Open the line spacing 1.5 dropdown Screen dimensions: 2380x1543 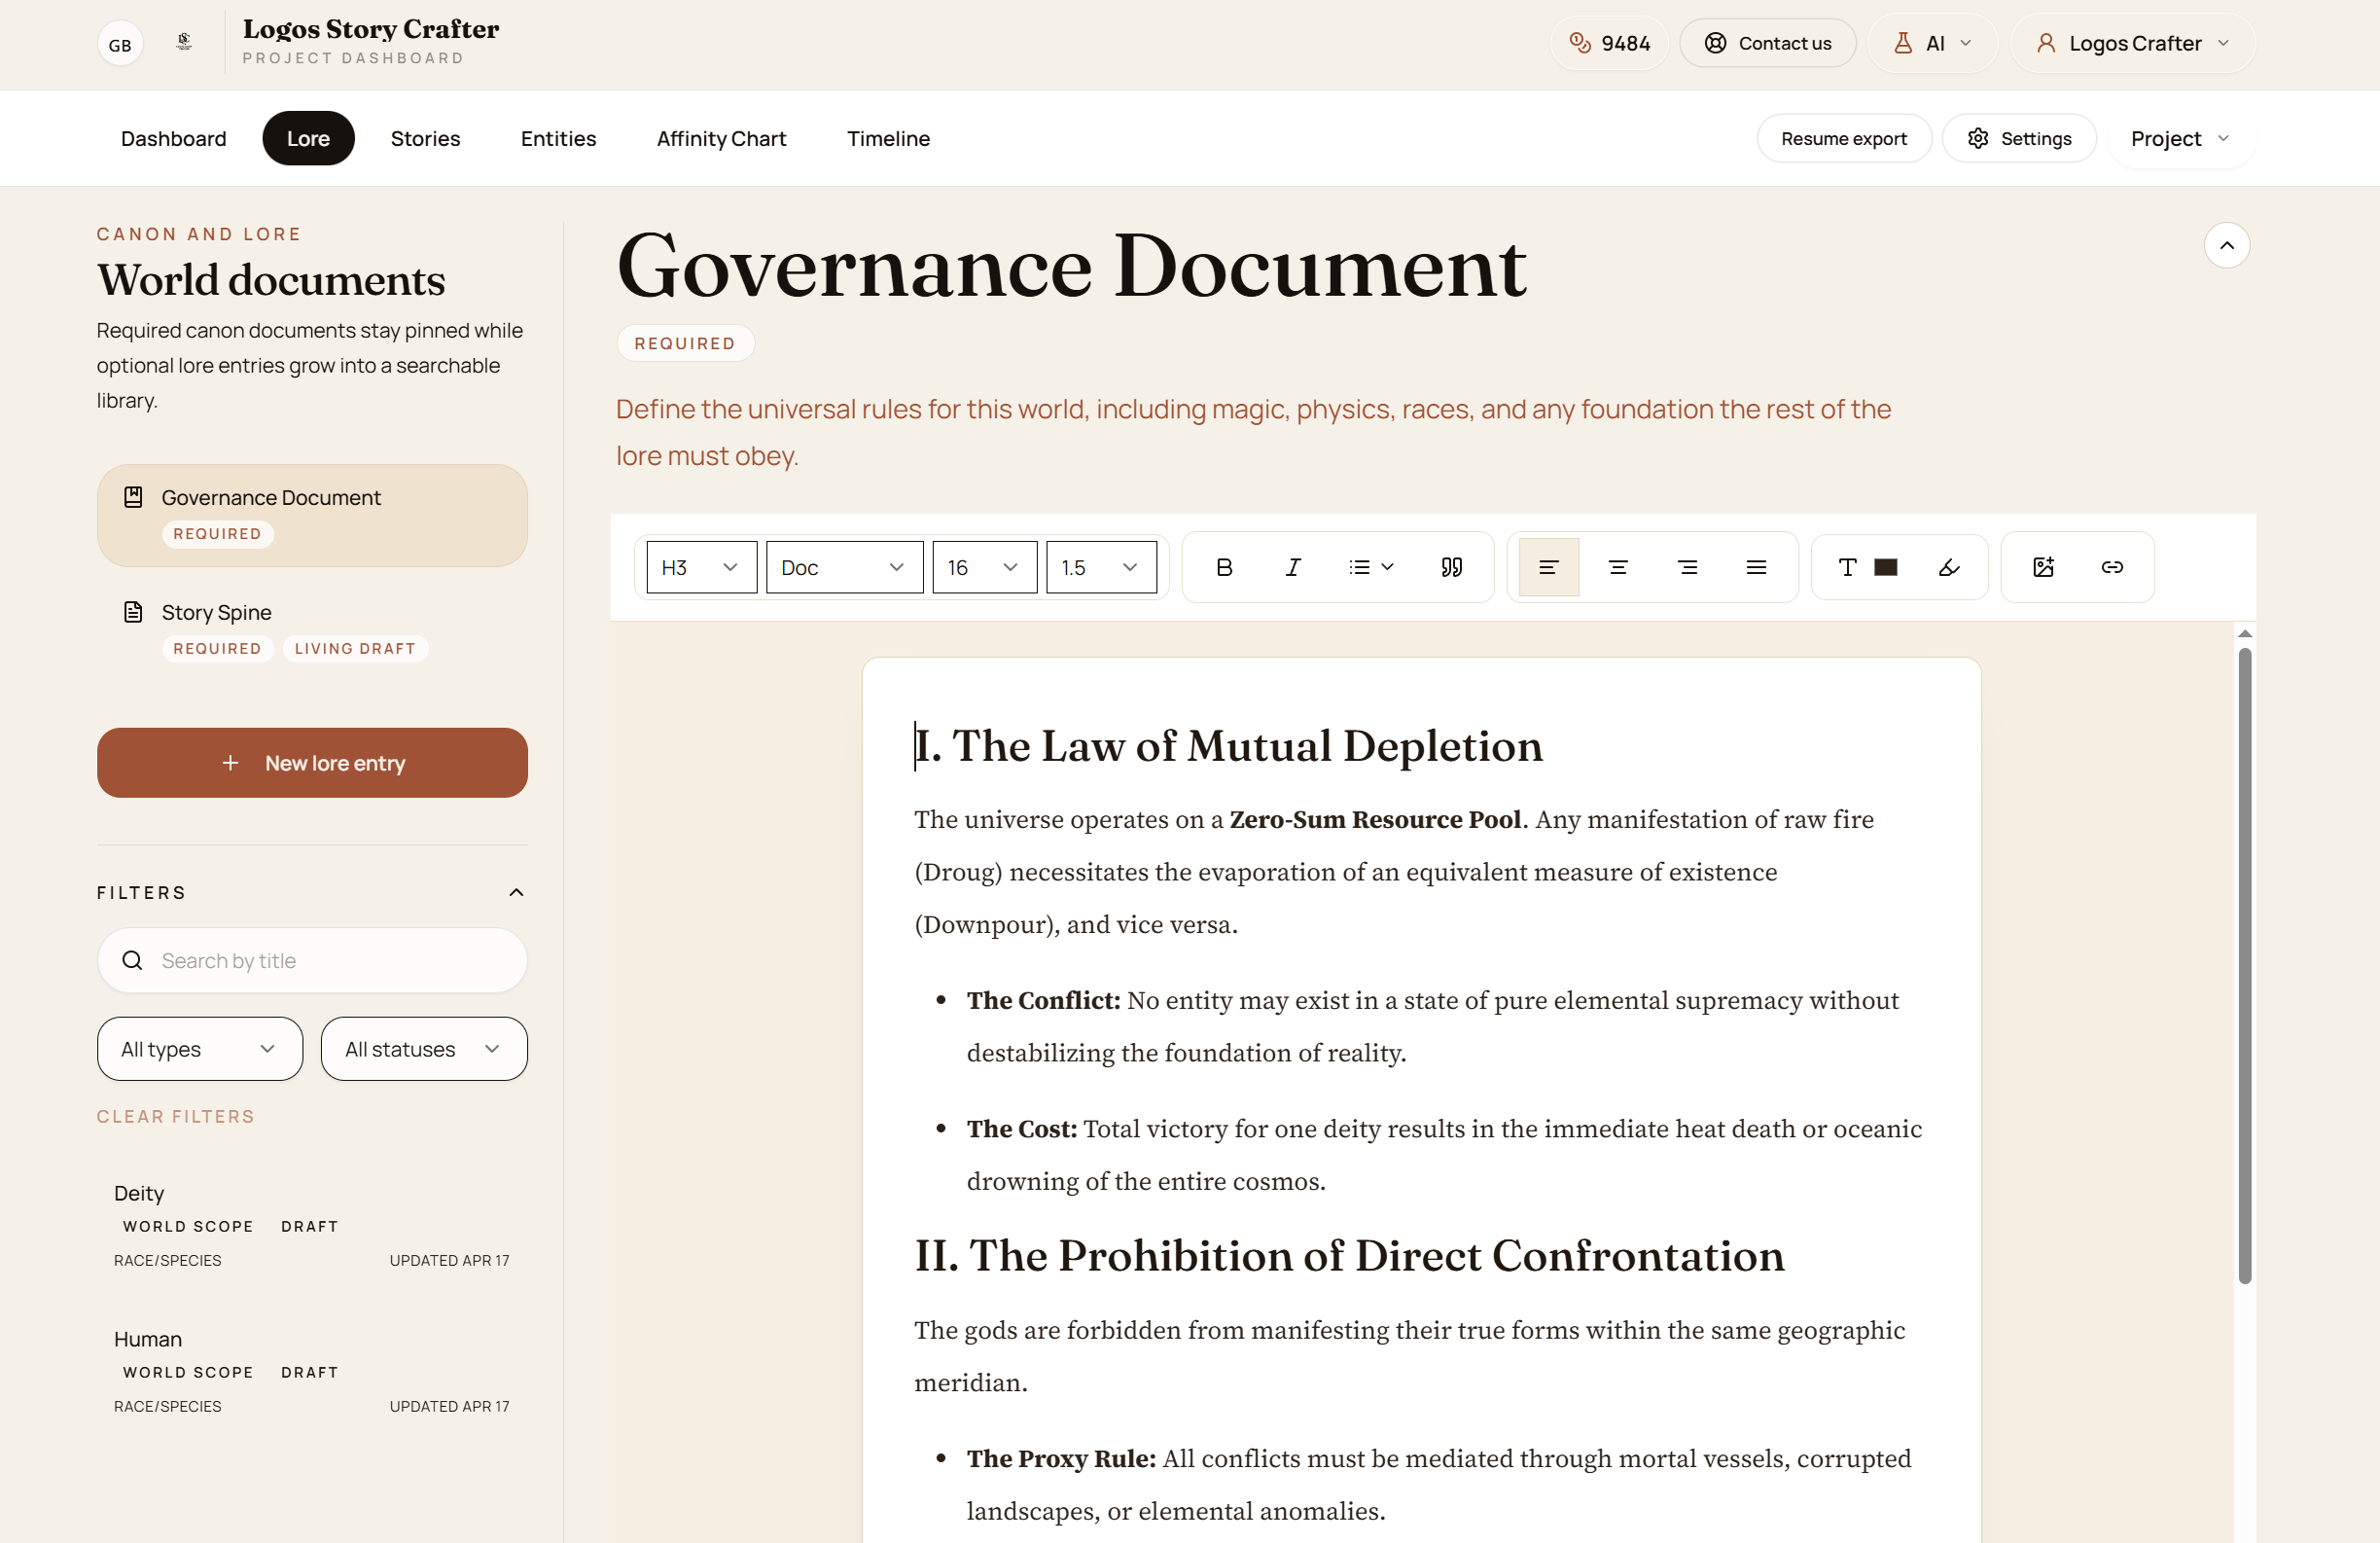pos(1101,567)
